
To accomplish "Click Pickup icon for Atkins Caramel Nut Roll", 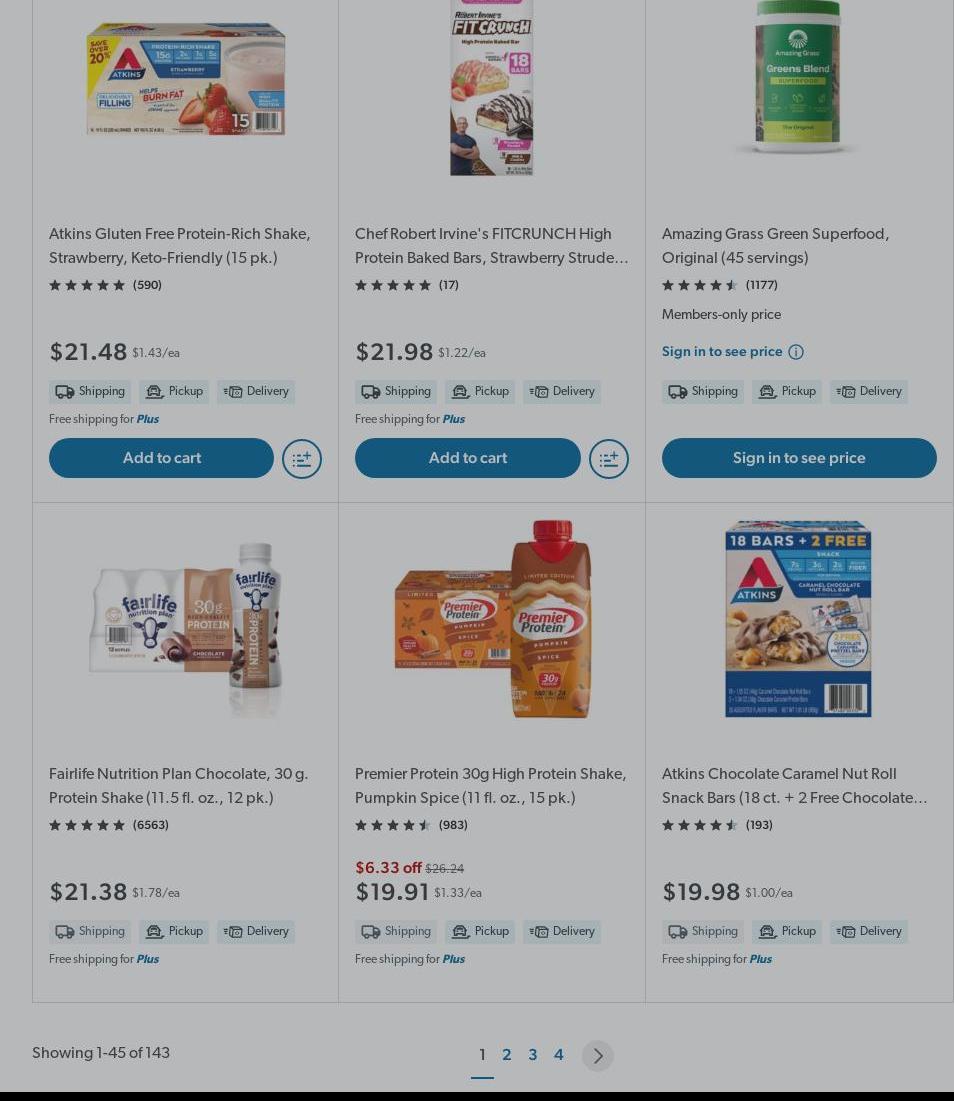I will pos(767,932).
